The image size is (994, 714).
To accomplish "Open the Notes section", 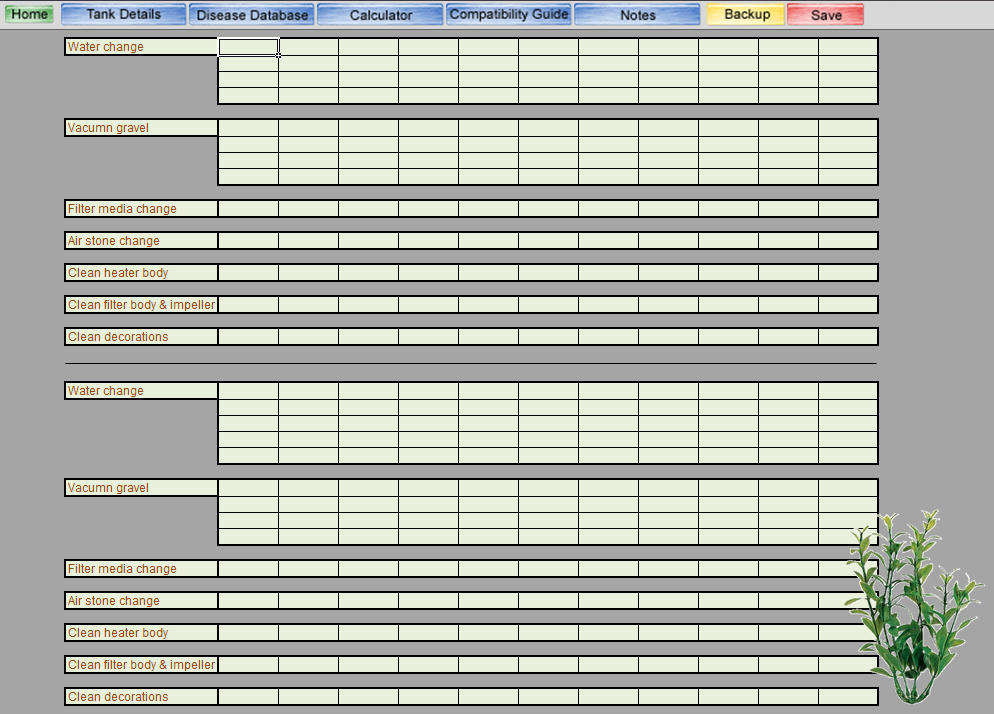I will tap(637, 14).
